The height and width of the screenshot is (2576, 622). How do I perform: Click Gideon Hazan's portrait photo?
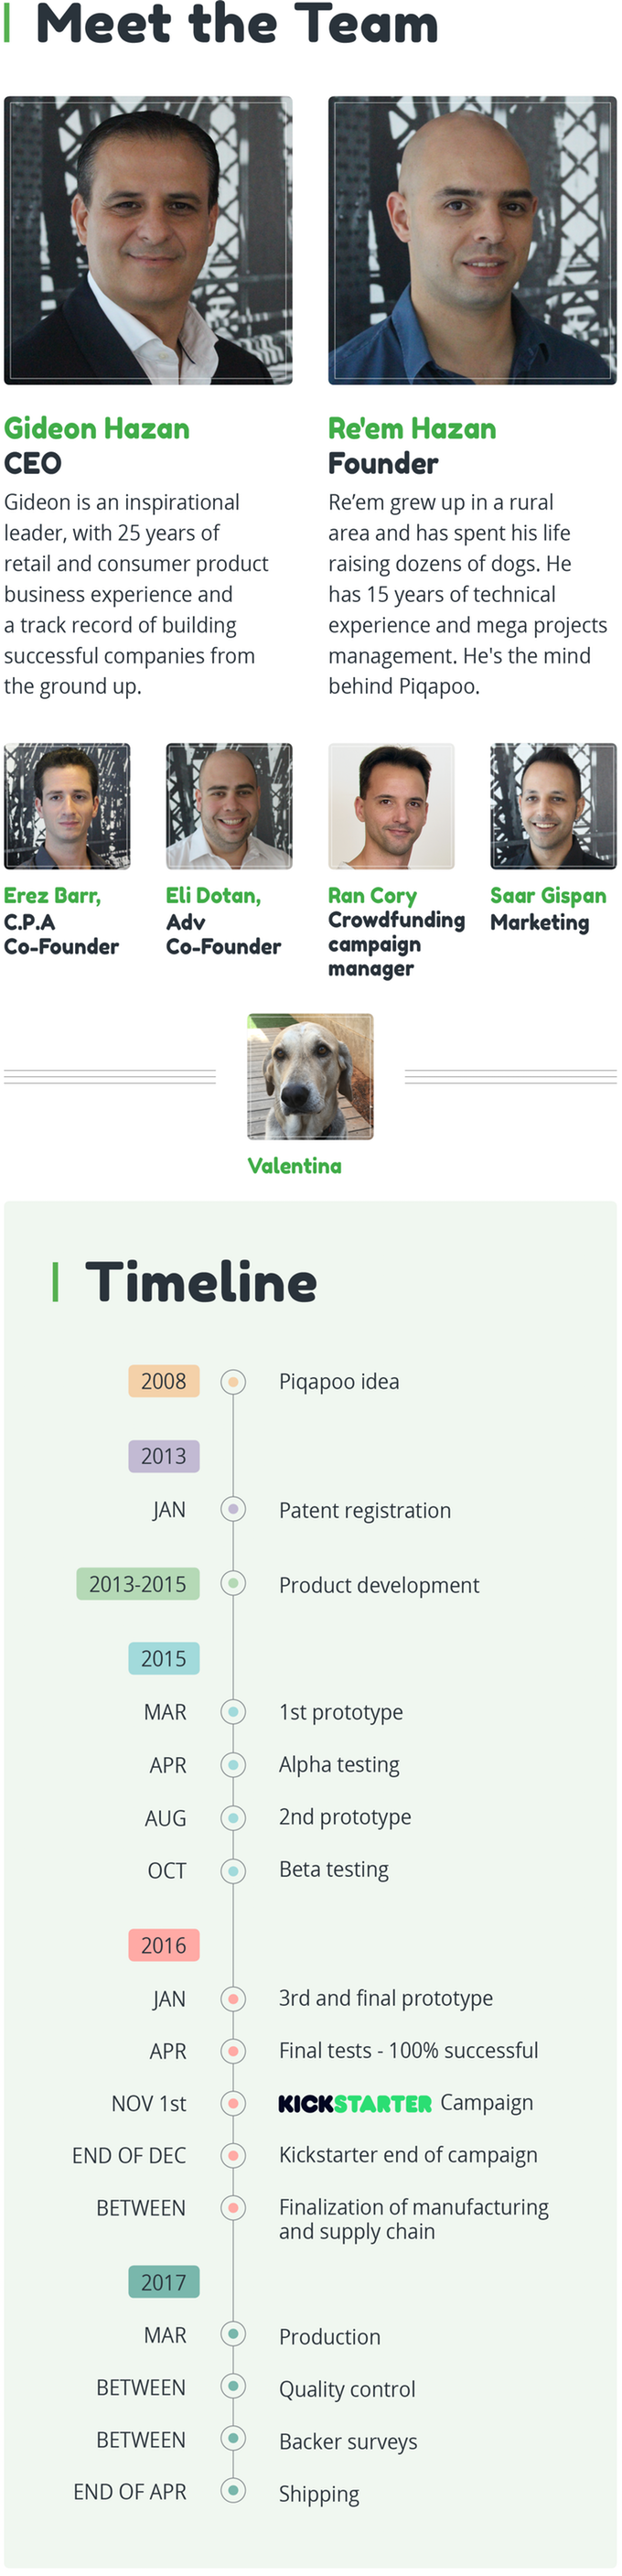click(148, 240)
